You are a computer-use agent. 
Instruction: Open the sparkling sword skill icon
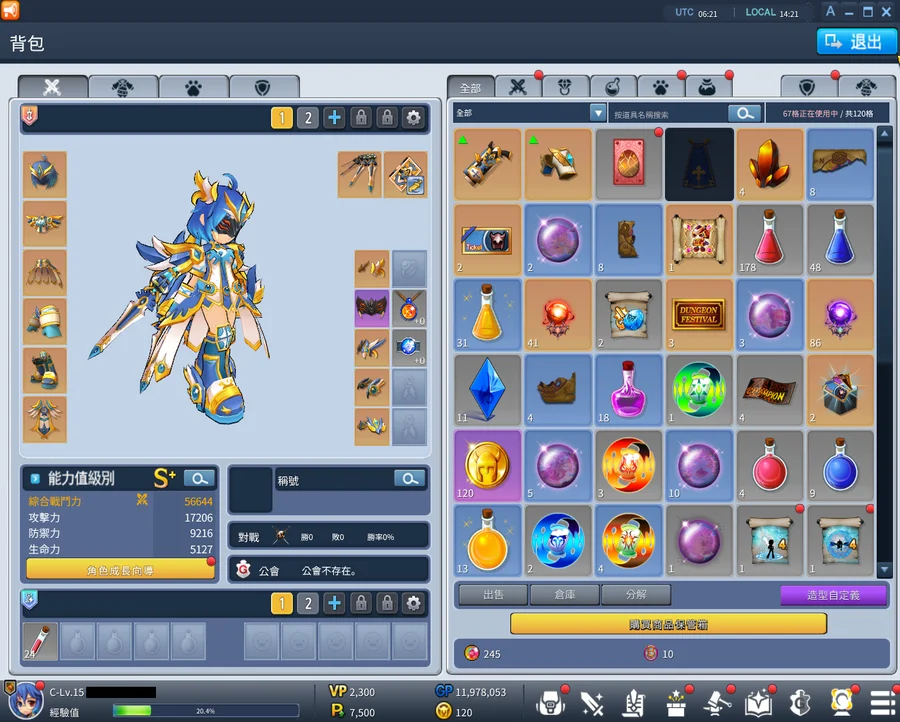click(592, 702)
